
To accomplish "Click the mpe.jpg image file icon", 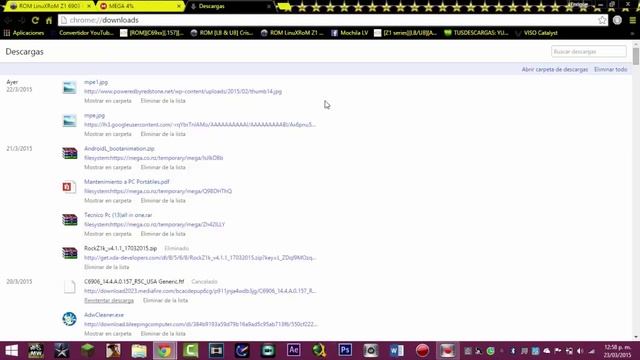I will tap(69, 121).
